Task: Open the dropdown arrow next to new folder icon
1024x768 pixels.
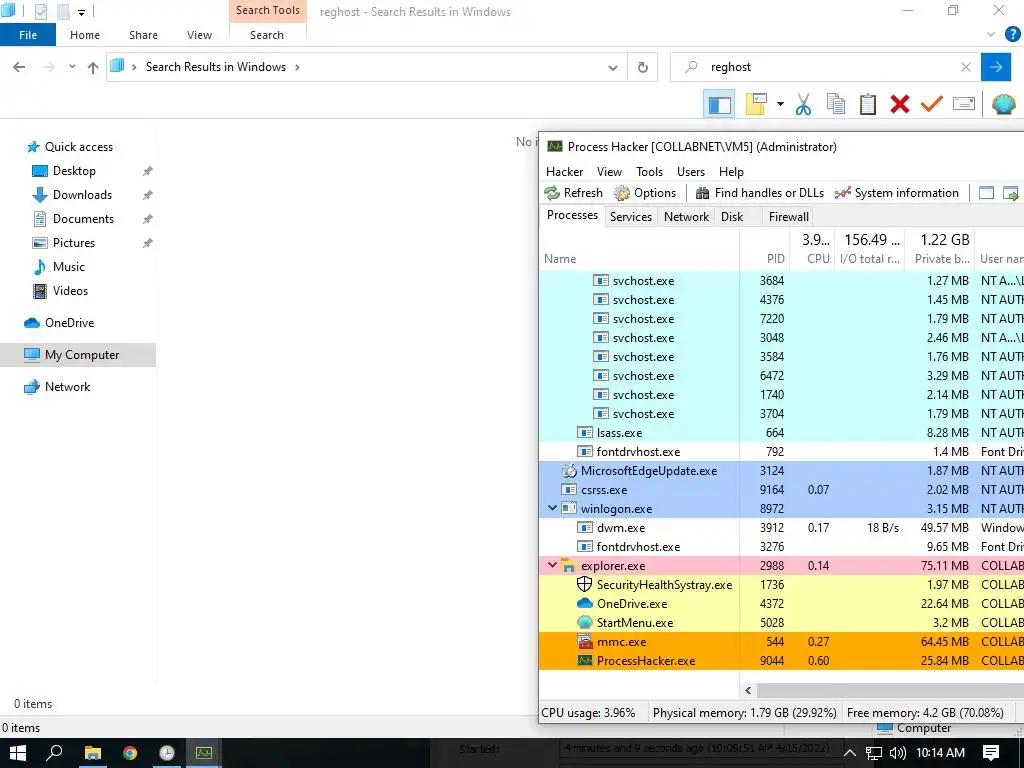Action: 780,104
